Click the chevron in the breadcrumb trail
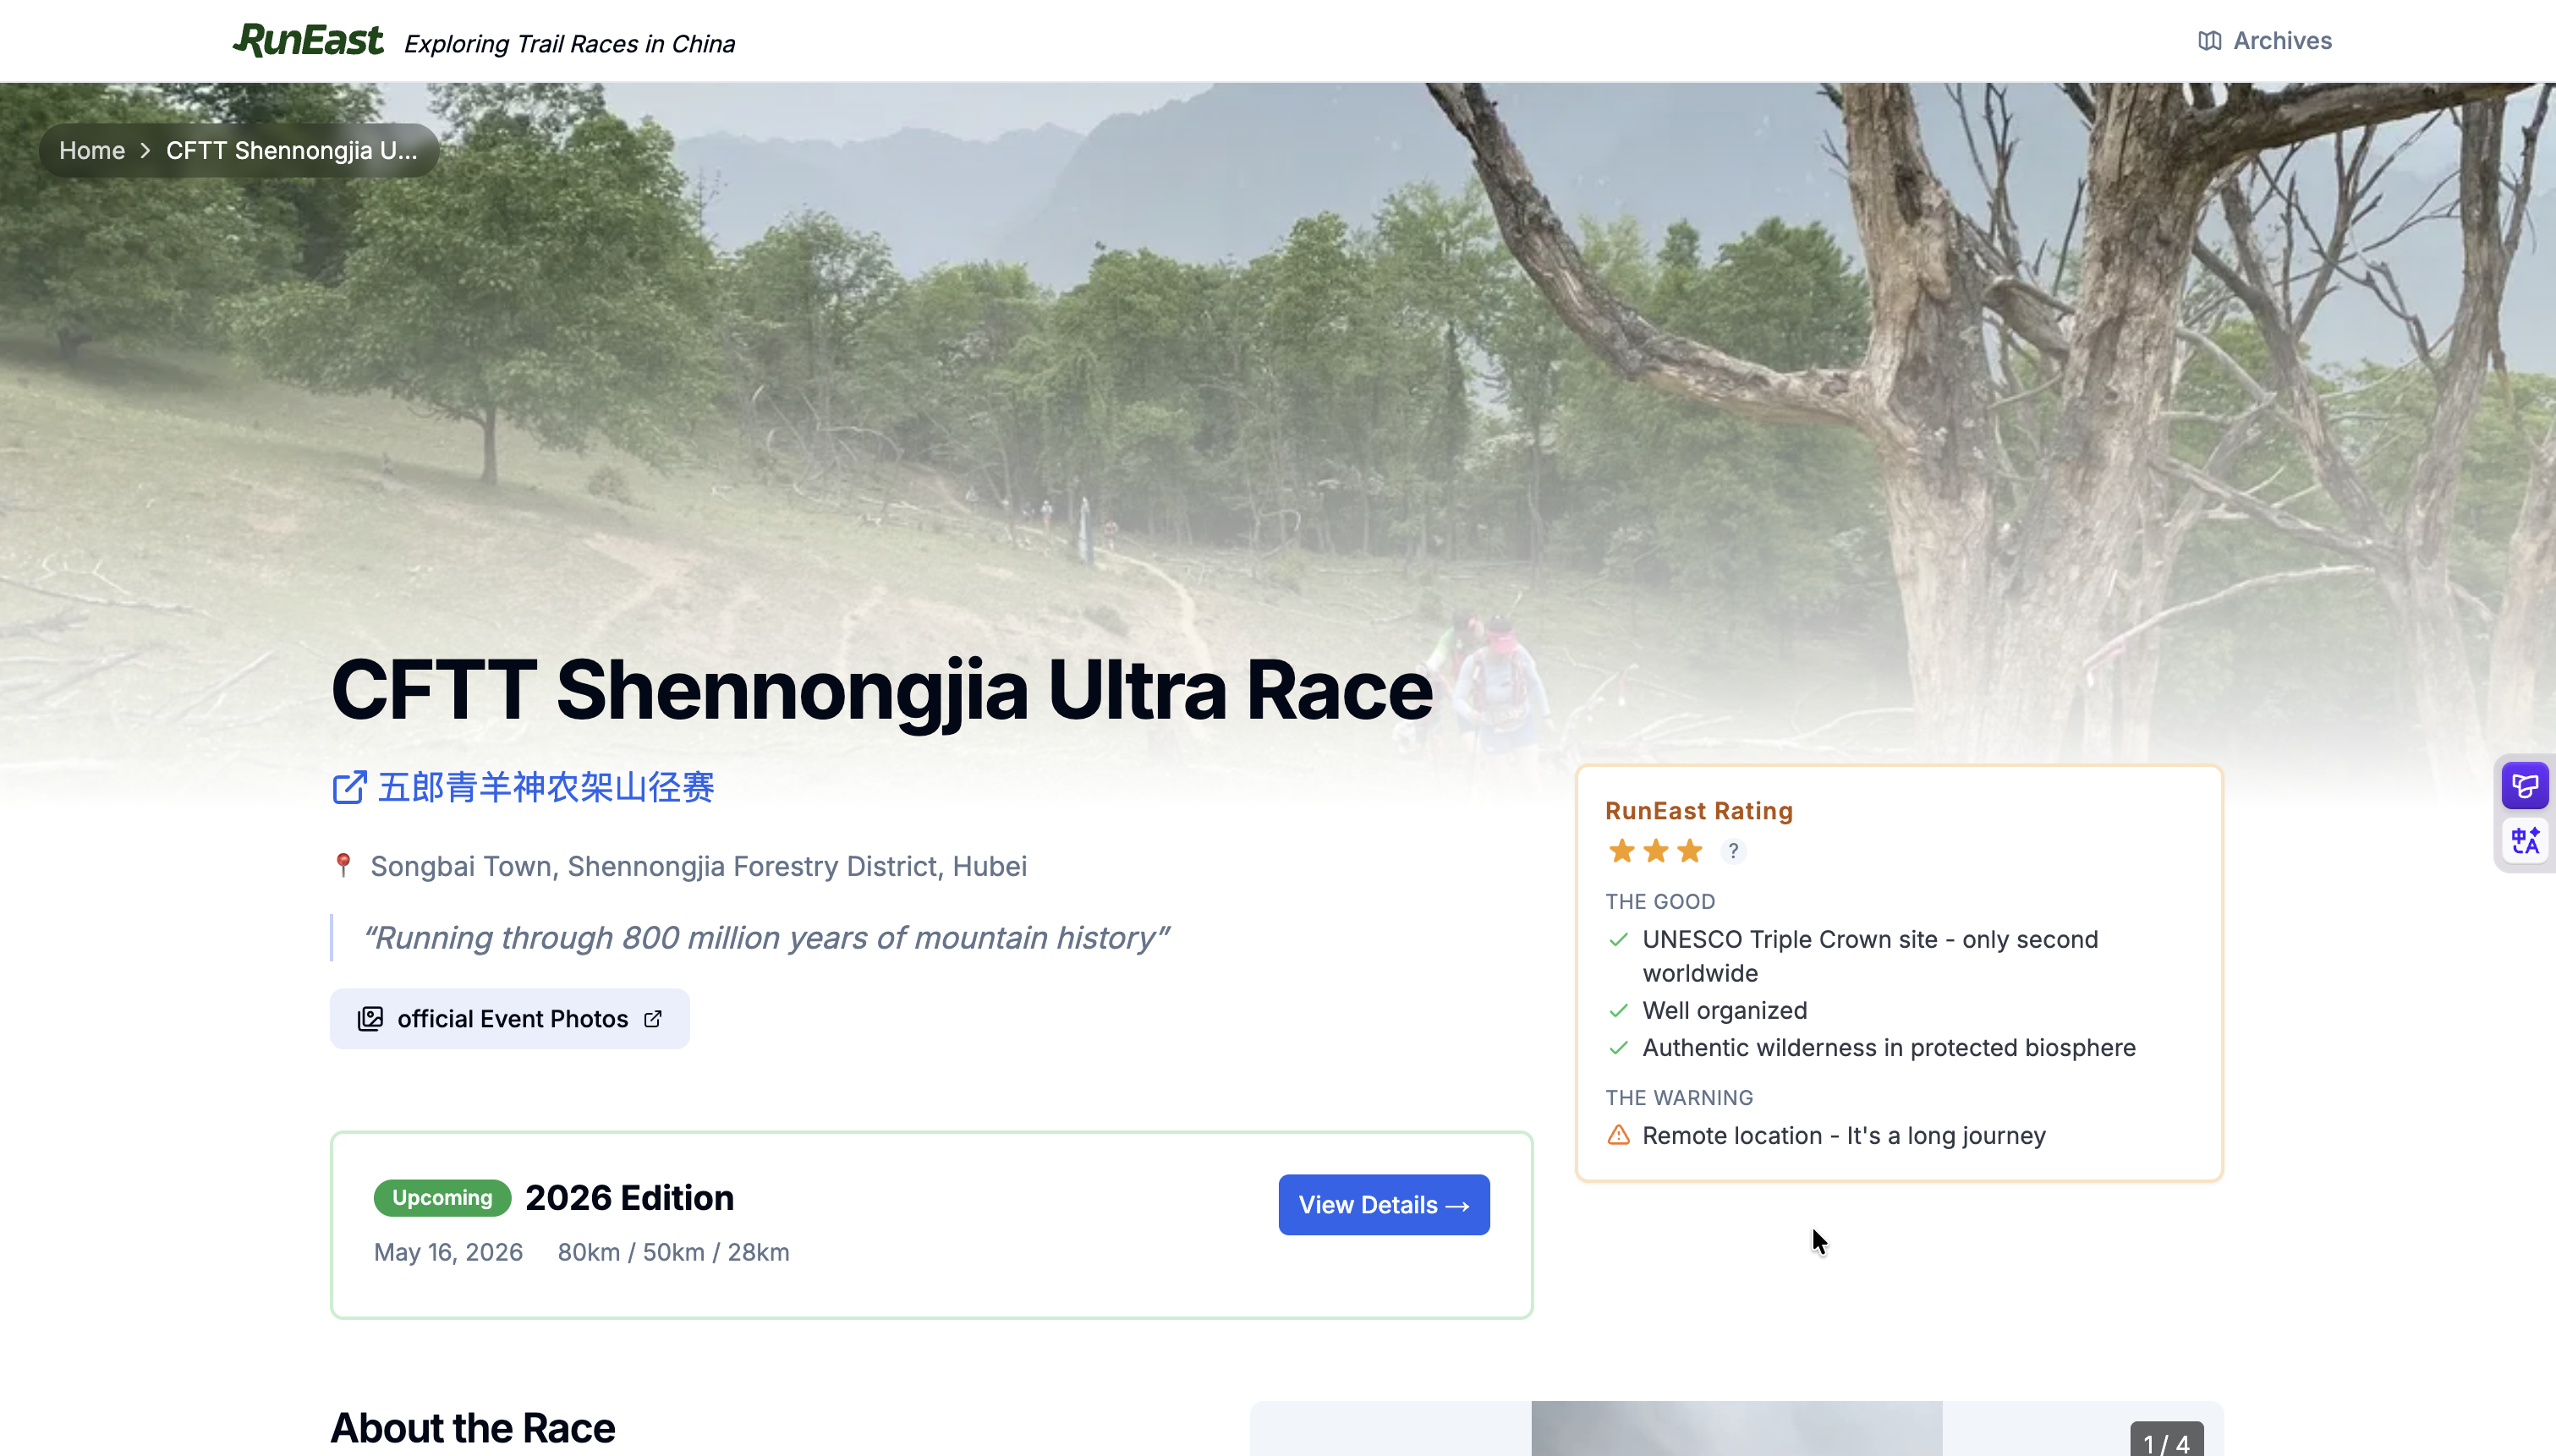This screenshot has width=2556, height=1456. click(146, 150)
